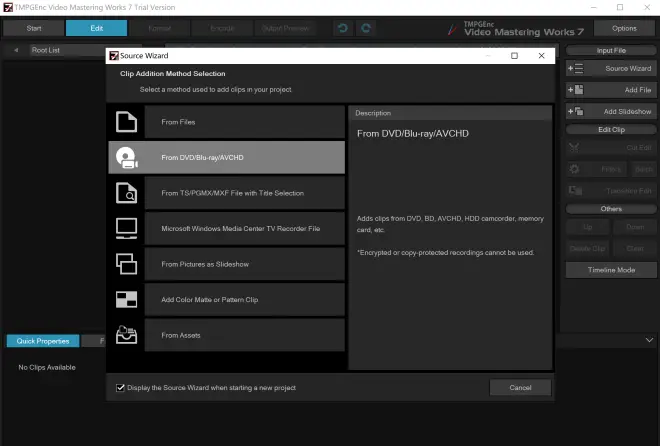Choose From TS/PGMX/MXF File with Title Selection
This screenshot has height=446, width=660.
(x=245, y=193)
